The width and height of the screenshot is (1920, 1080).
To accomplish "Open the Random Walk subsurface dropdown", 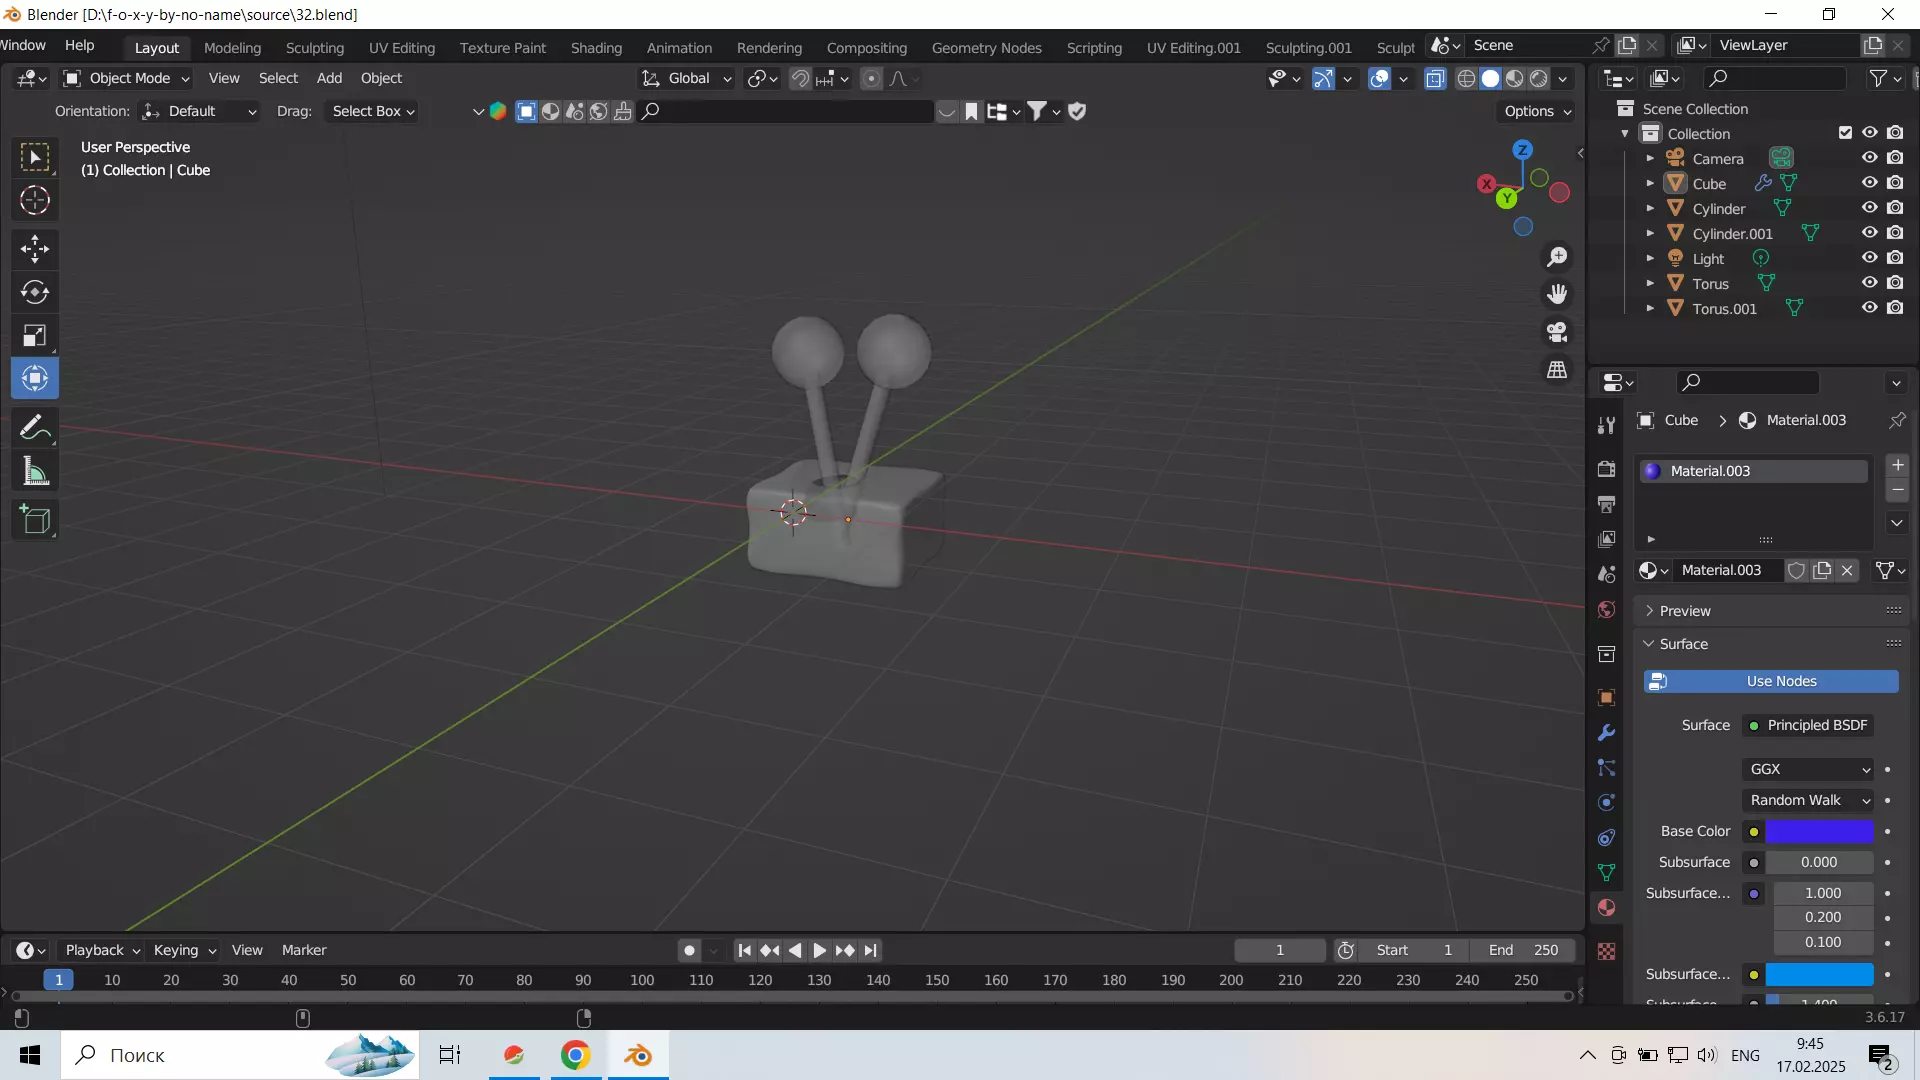I will pos(1808,800).
